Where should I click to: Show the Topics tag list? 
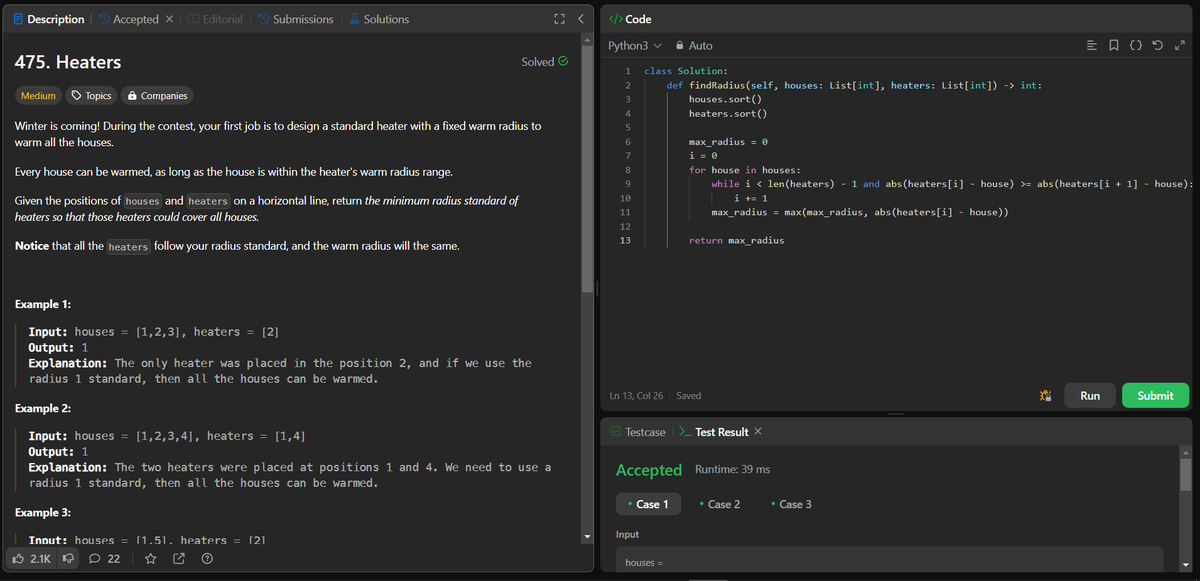click(x=91, y=96)
